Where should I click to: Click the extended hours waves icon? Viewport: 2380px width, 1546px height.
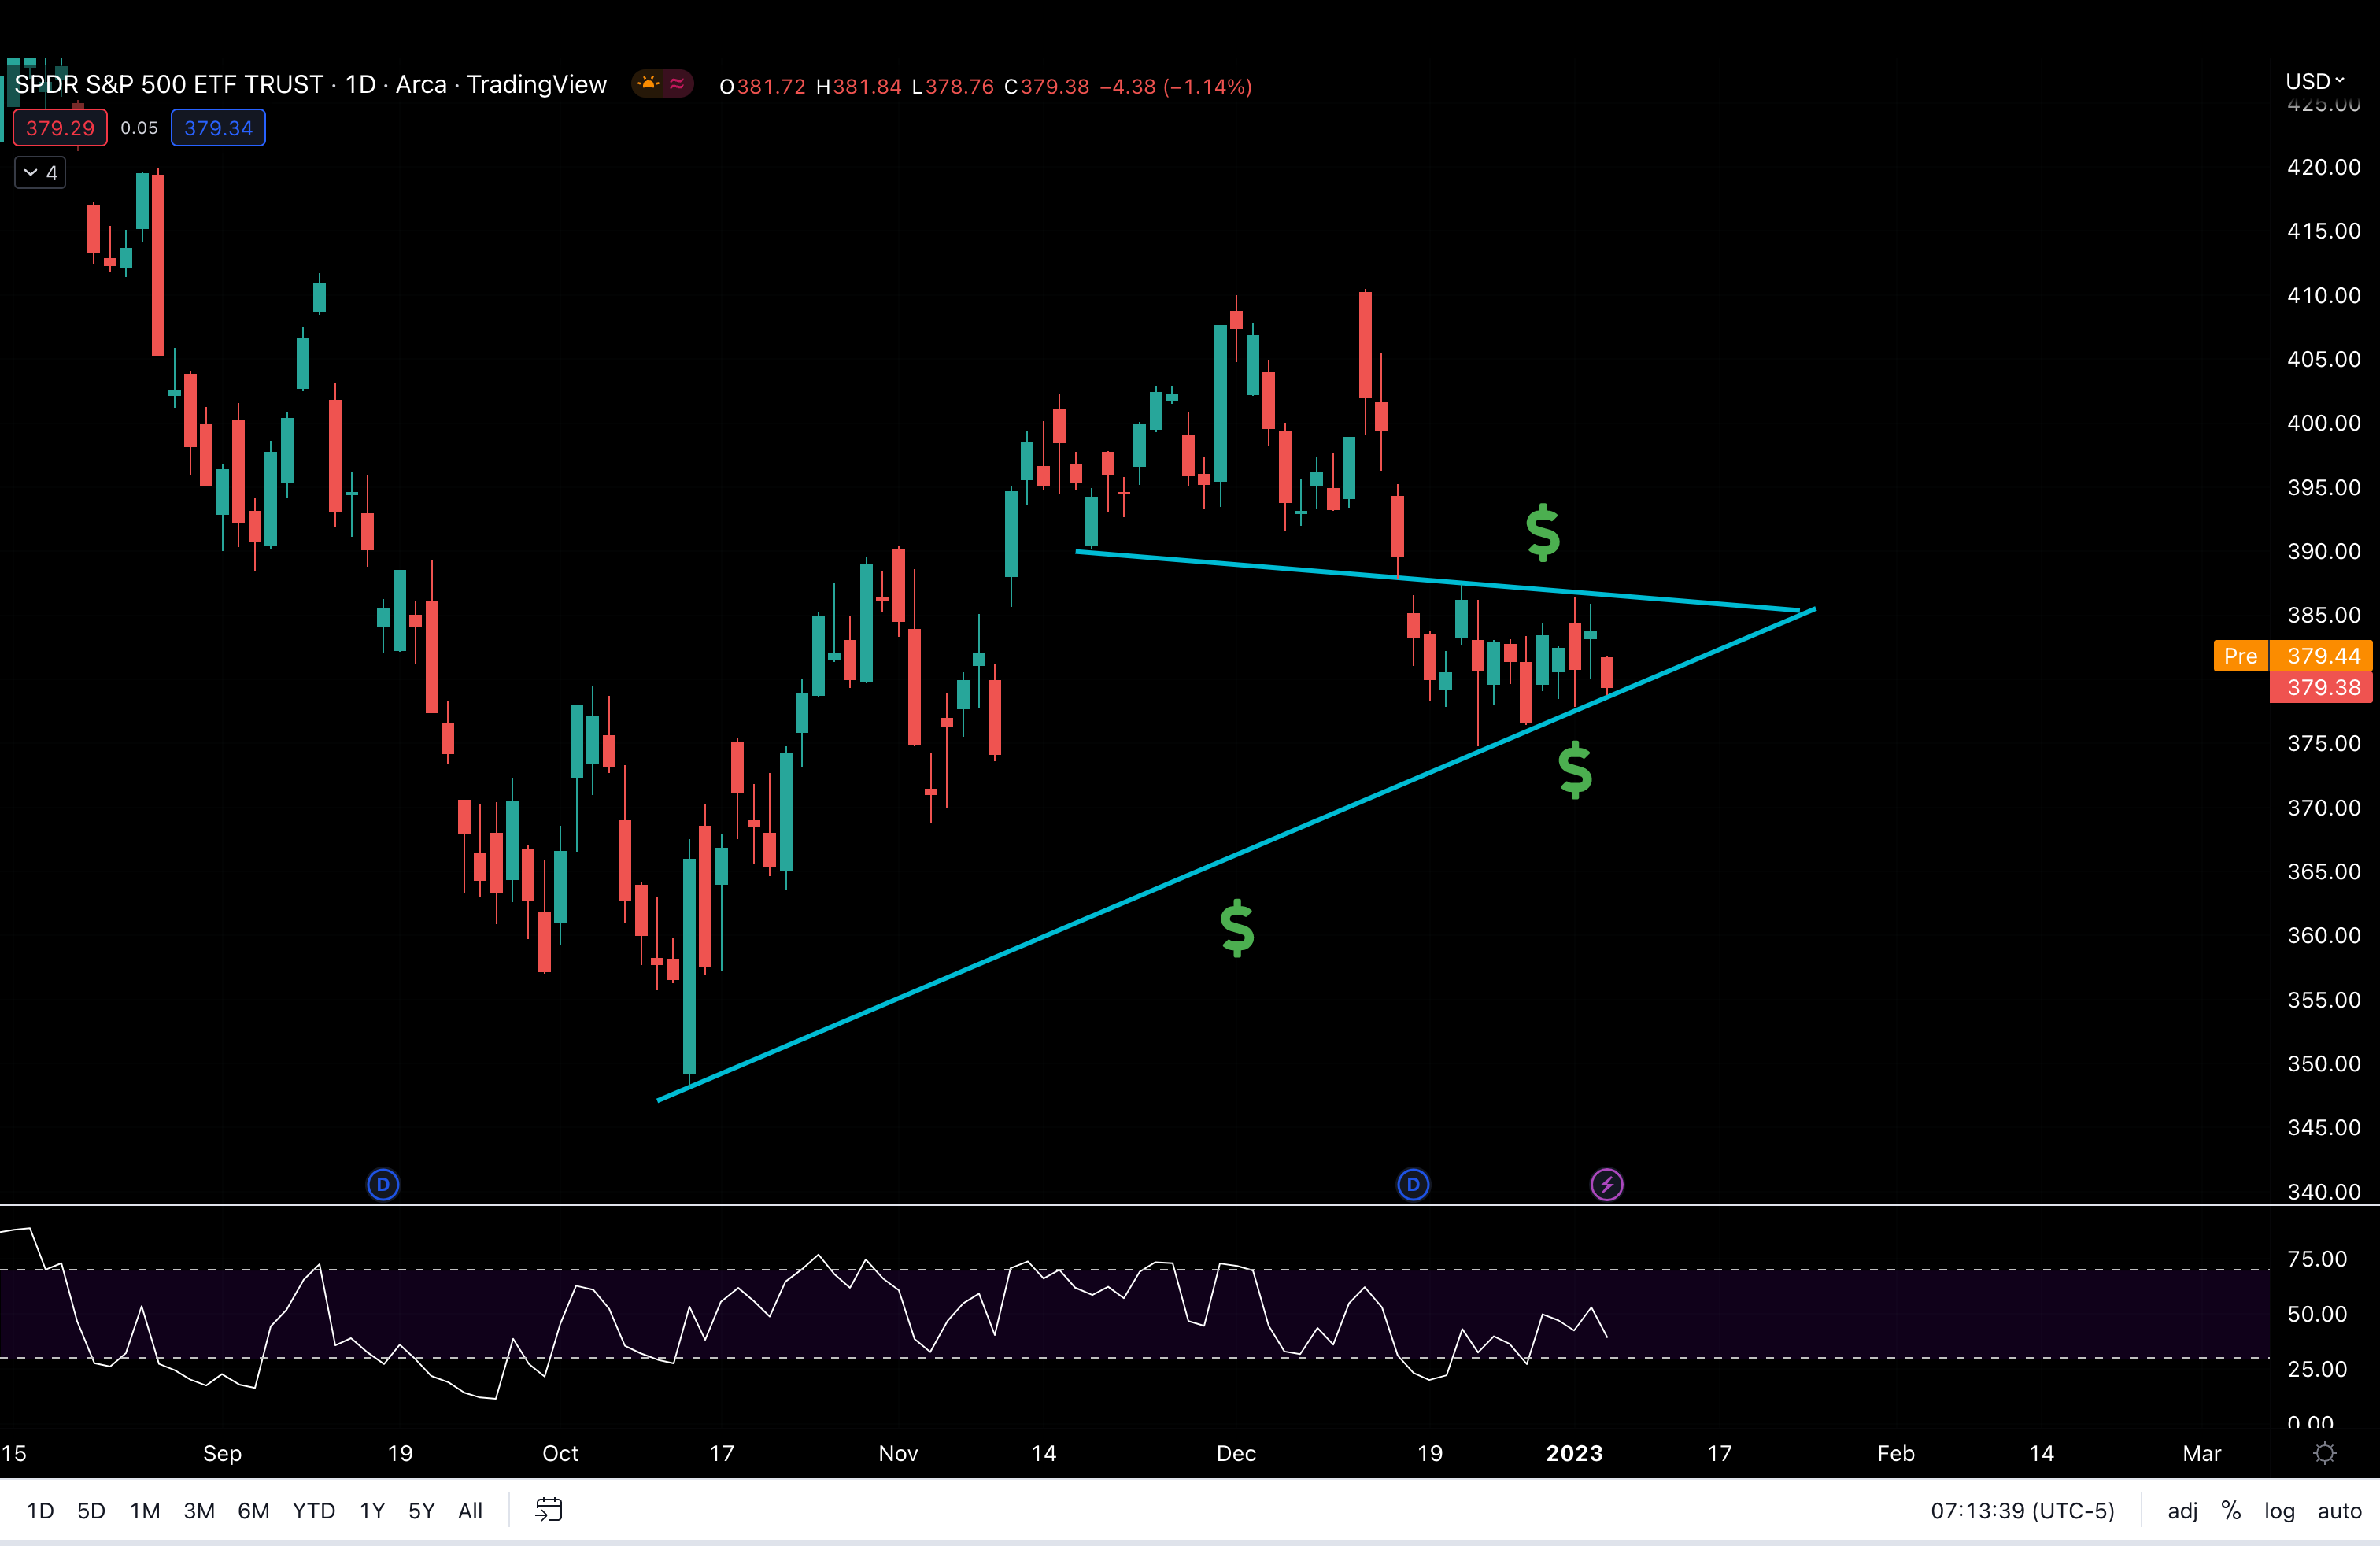pos(678,84)
